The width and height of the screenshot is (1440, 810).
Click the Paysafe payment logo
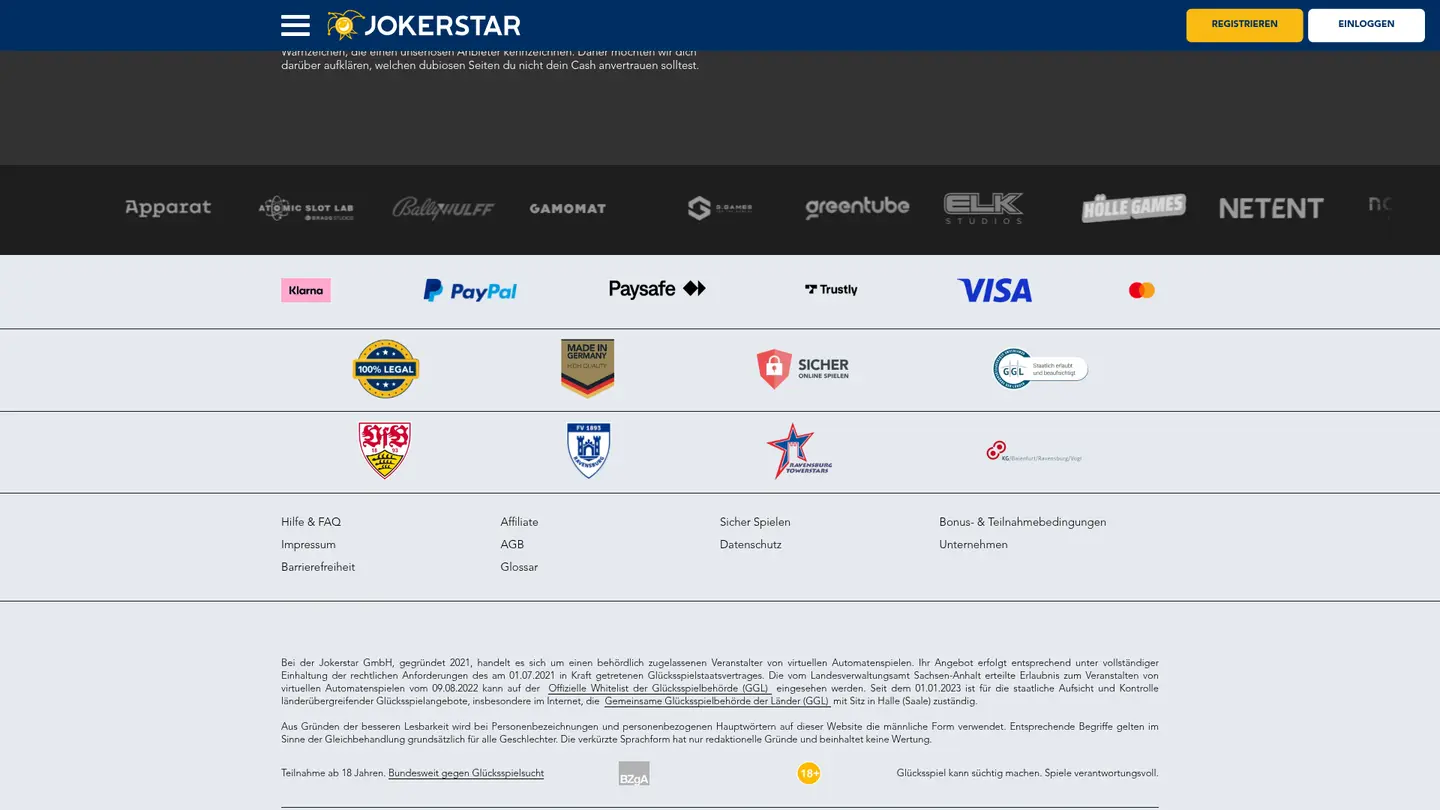pos(657,289)
